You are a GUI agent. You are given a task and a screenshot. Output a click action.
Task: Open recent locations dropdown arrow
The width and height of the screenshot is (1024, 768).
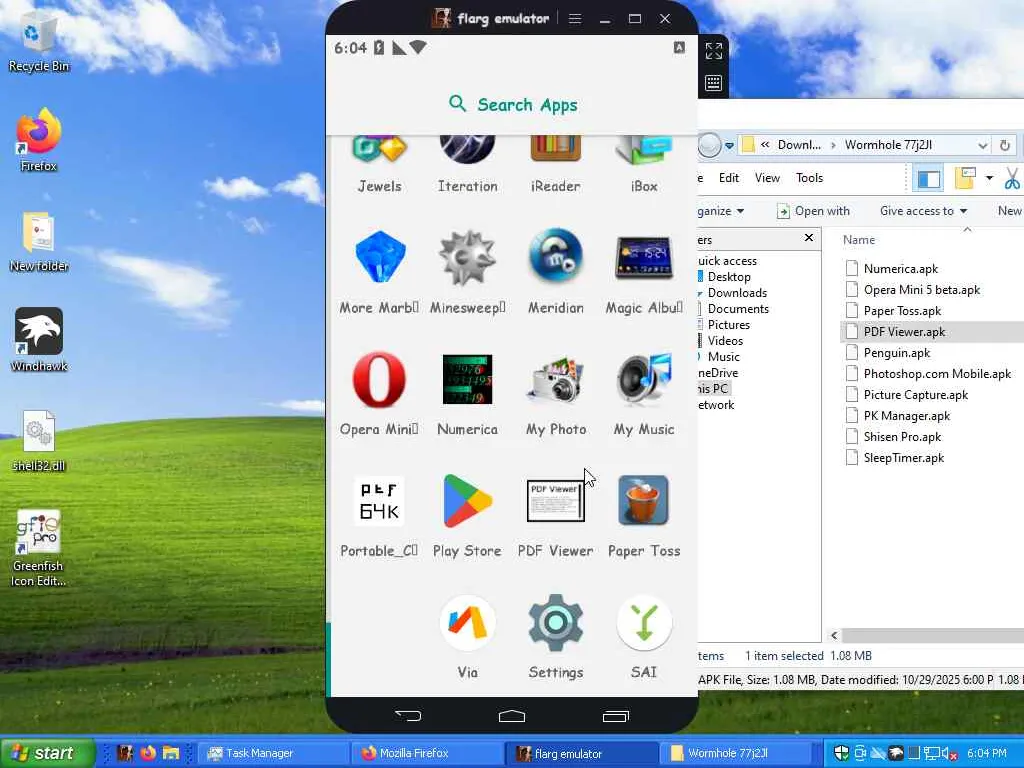coord(729,145)
